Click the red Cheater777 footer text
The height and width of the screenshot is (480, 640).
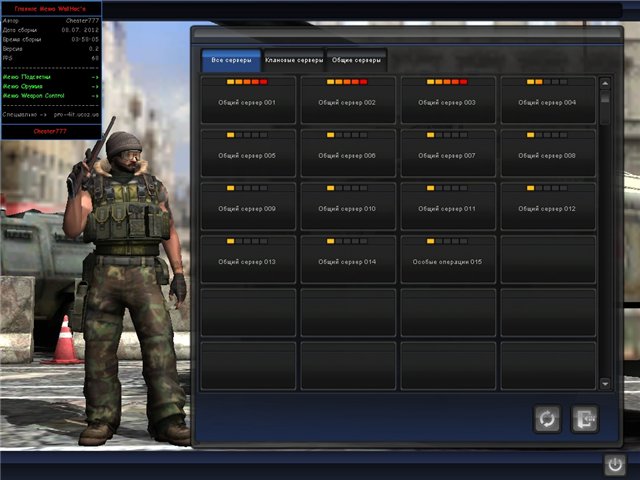pyautogui.click(x=50, y=131)
